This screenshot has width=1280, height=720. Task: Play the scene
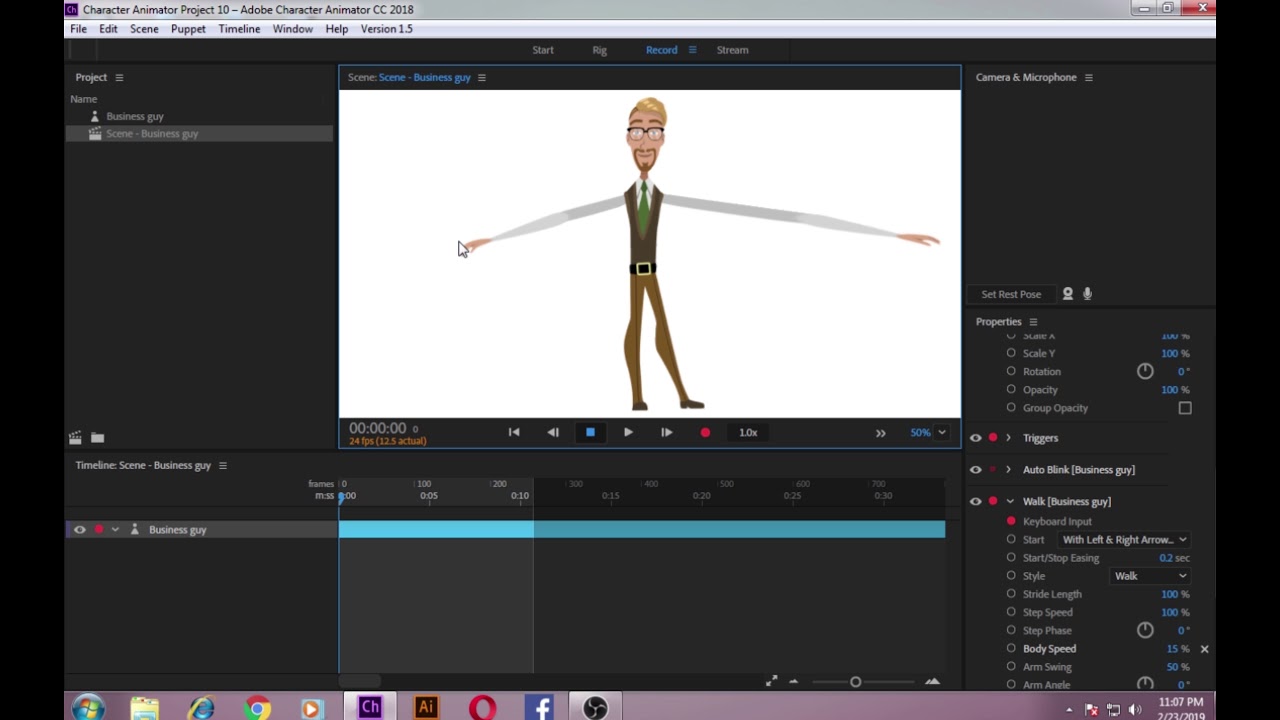coord(628,433)
